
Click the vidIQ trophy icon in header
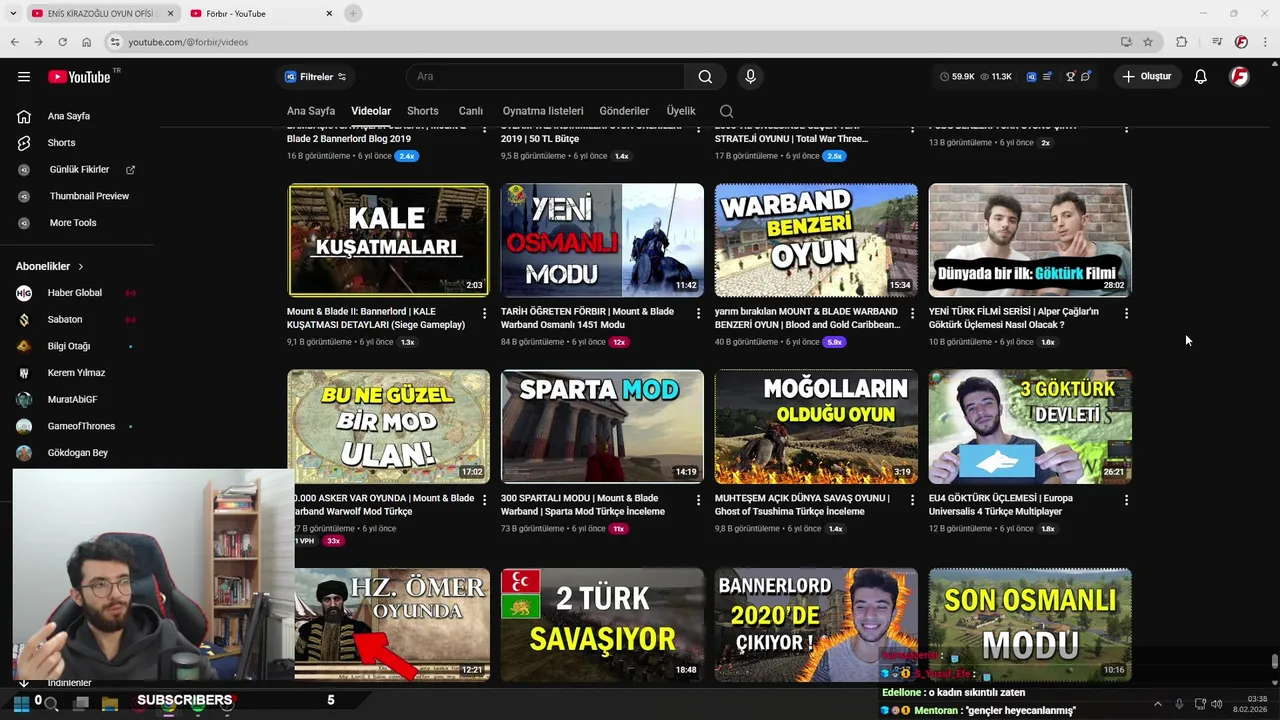(1070, 77)
